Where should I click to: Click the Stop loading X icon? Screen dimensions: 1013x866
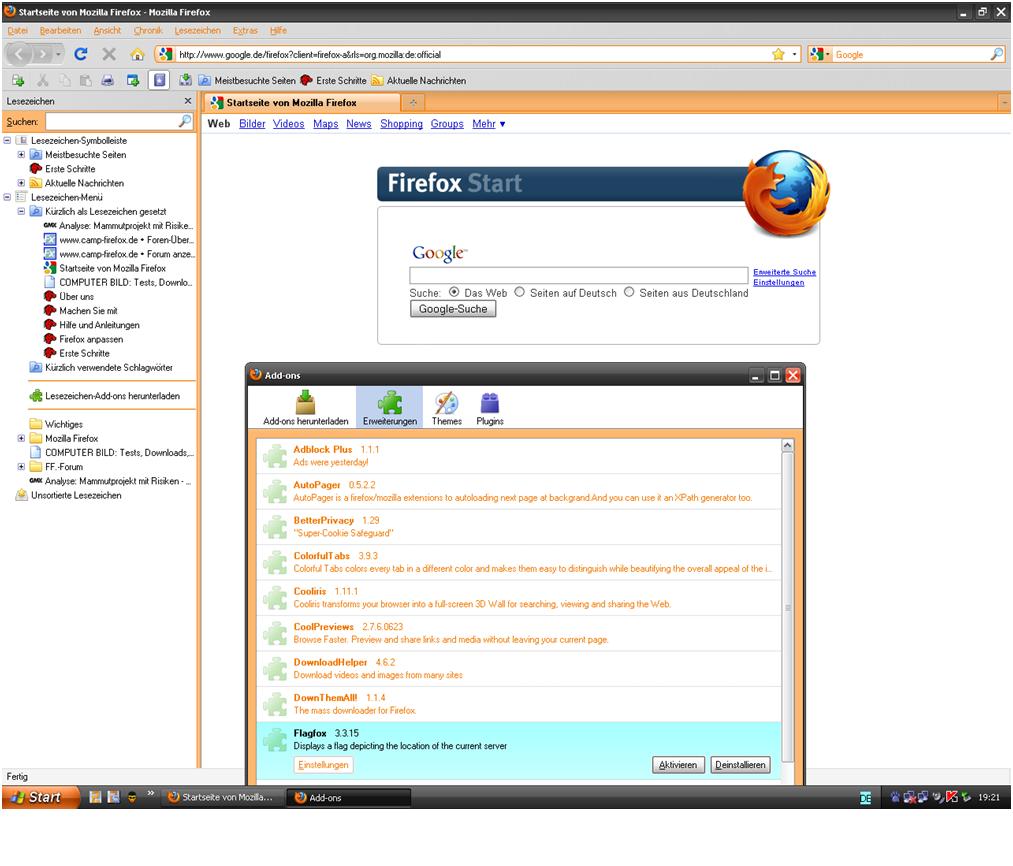click(109, 54)
